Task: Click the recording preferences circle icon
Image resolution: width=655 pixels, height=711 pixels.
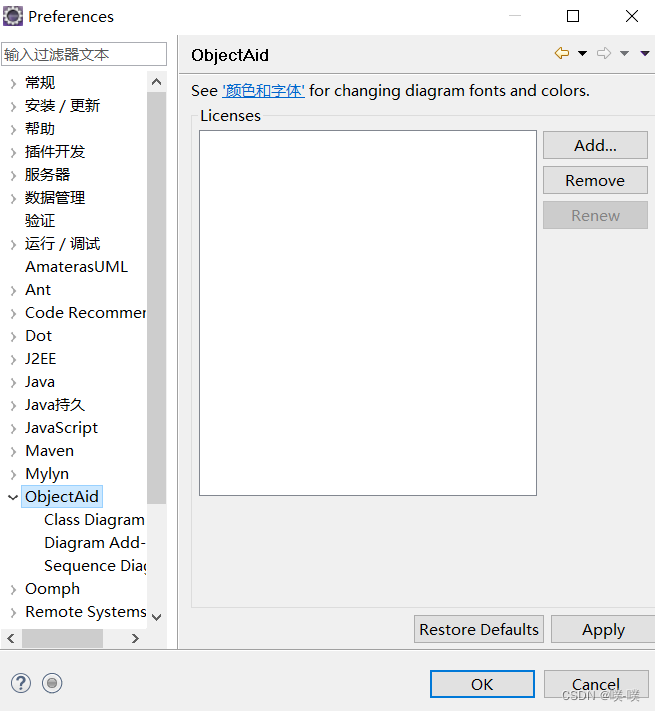Action: coord(52,683)
